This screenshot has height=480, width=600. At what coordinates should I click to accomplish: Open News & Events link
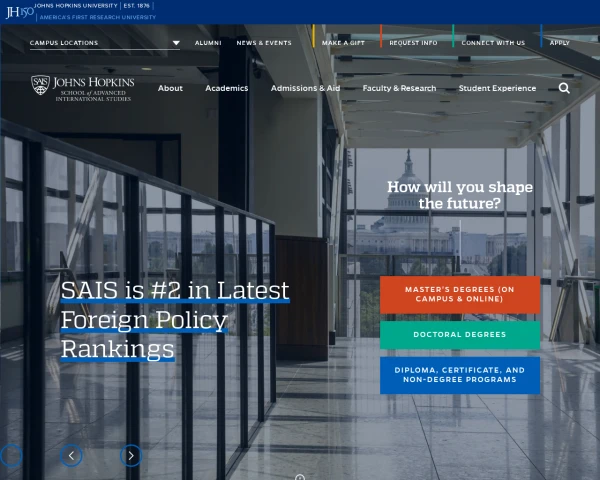[264, 43]
